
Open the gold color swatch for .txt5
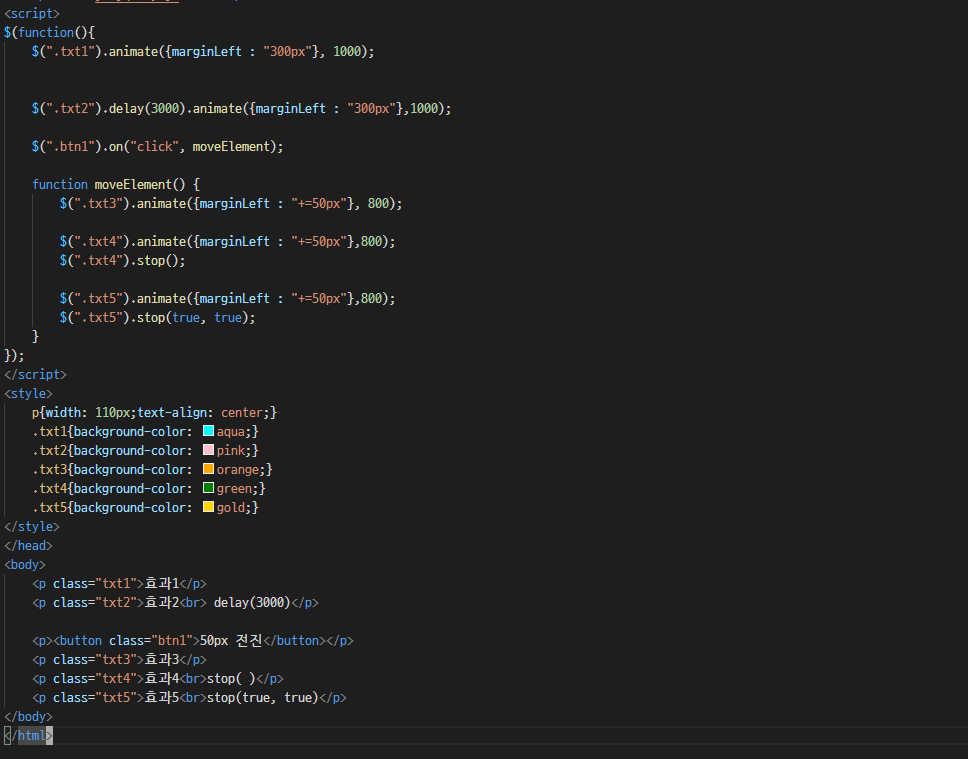[x=208, y=507]
